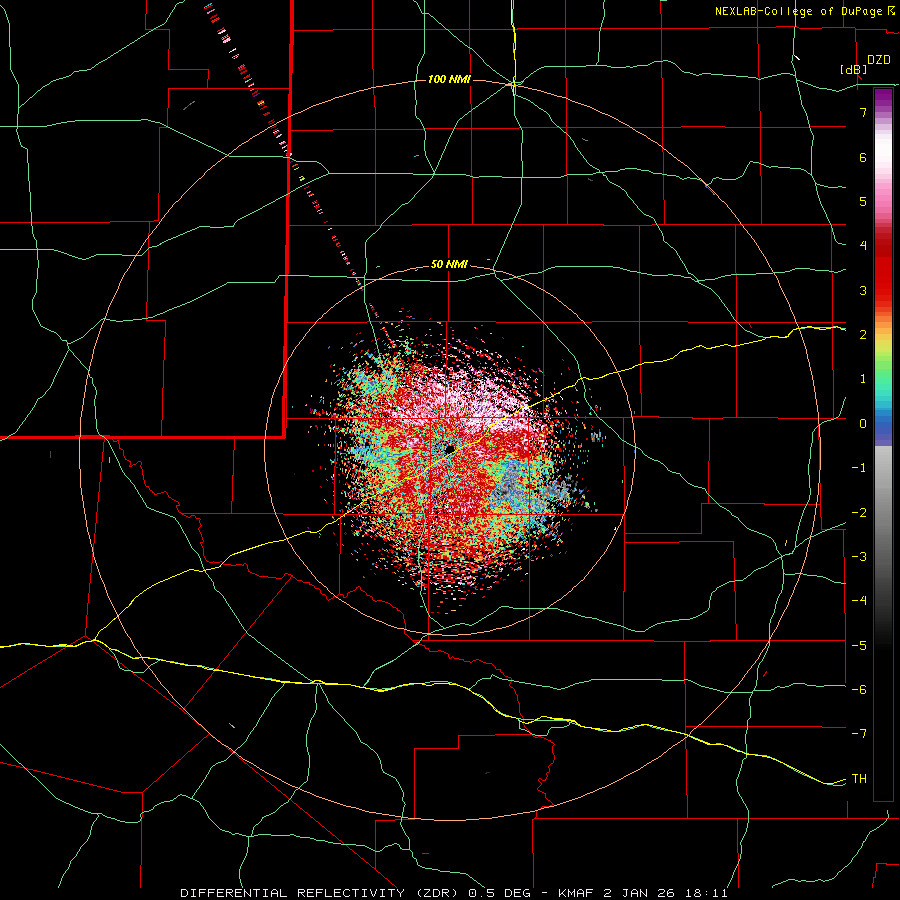Image resolution: width=900 pixels, height=900 pixels.
Task: Click the black radar site dot at center
Action: (x=449, y=448)
